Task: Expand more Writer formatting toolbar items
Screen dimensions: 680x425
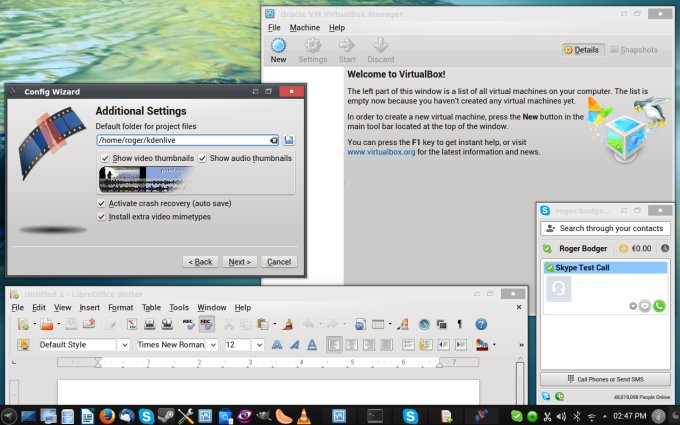Action: point(521,345)
